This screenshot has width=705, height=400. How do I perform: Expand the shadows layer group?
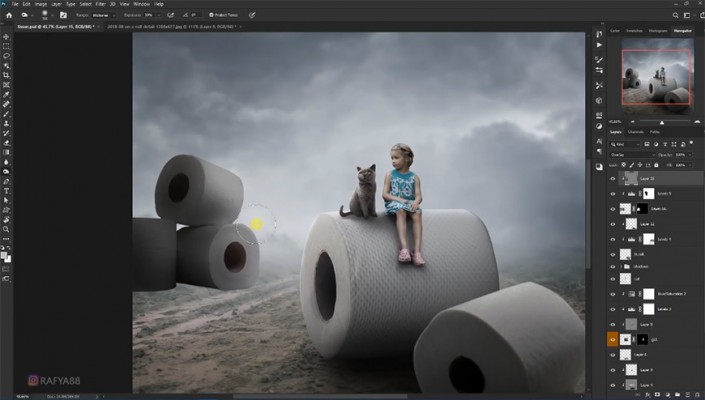pos(621,267)
